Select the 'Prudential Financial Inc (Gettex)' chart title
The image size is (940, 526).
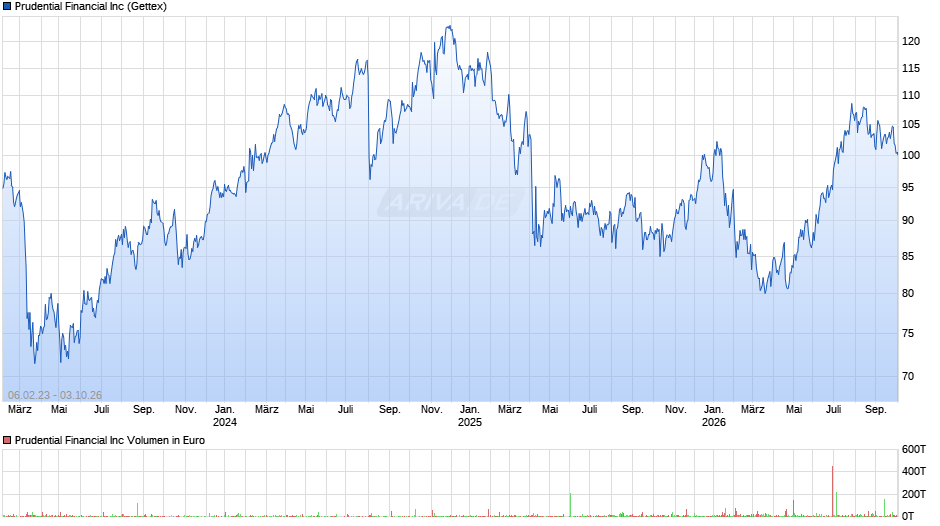pyautogui.click(x=91, y=7)
